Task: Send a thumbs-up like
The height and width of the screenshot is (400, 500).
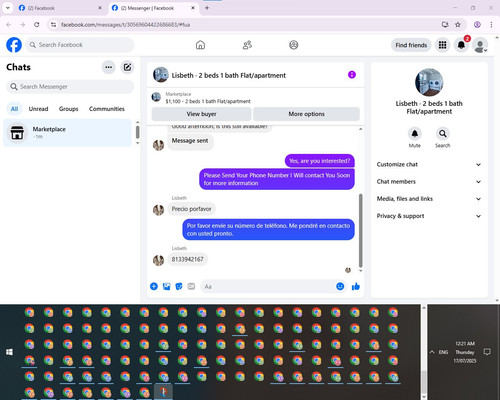Action: pos(356,286)
